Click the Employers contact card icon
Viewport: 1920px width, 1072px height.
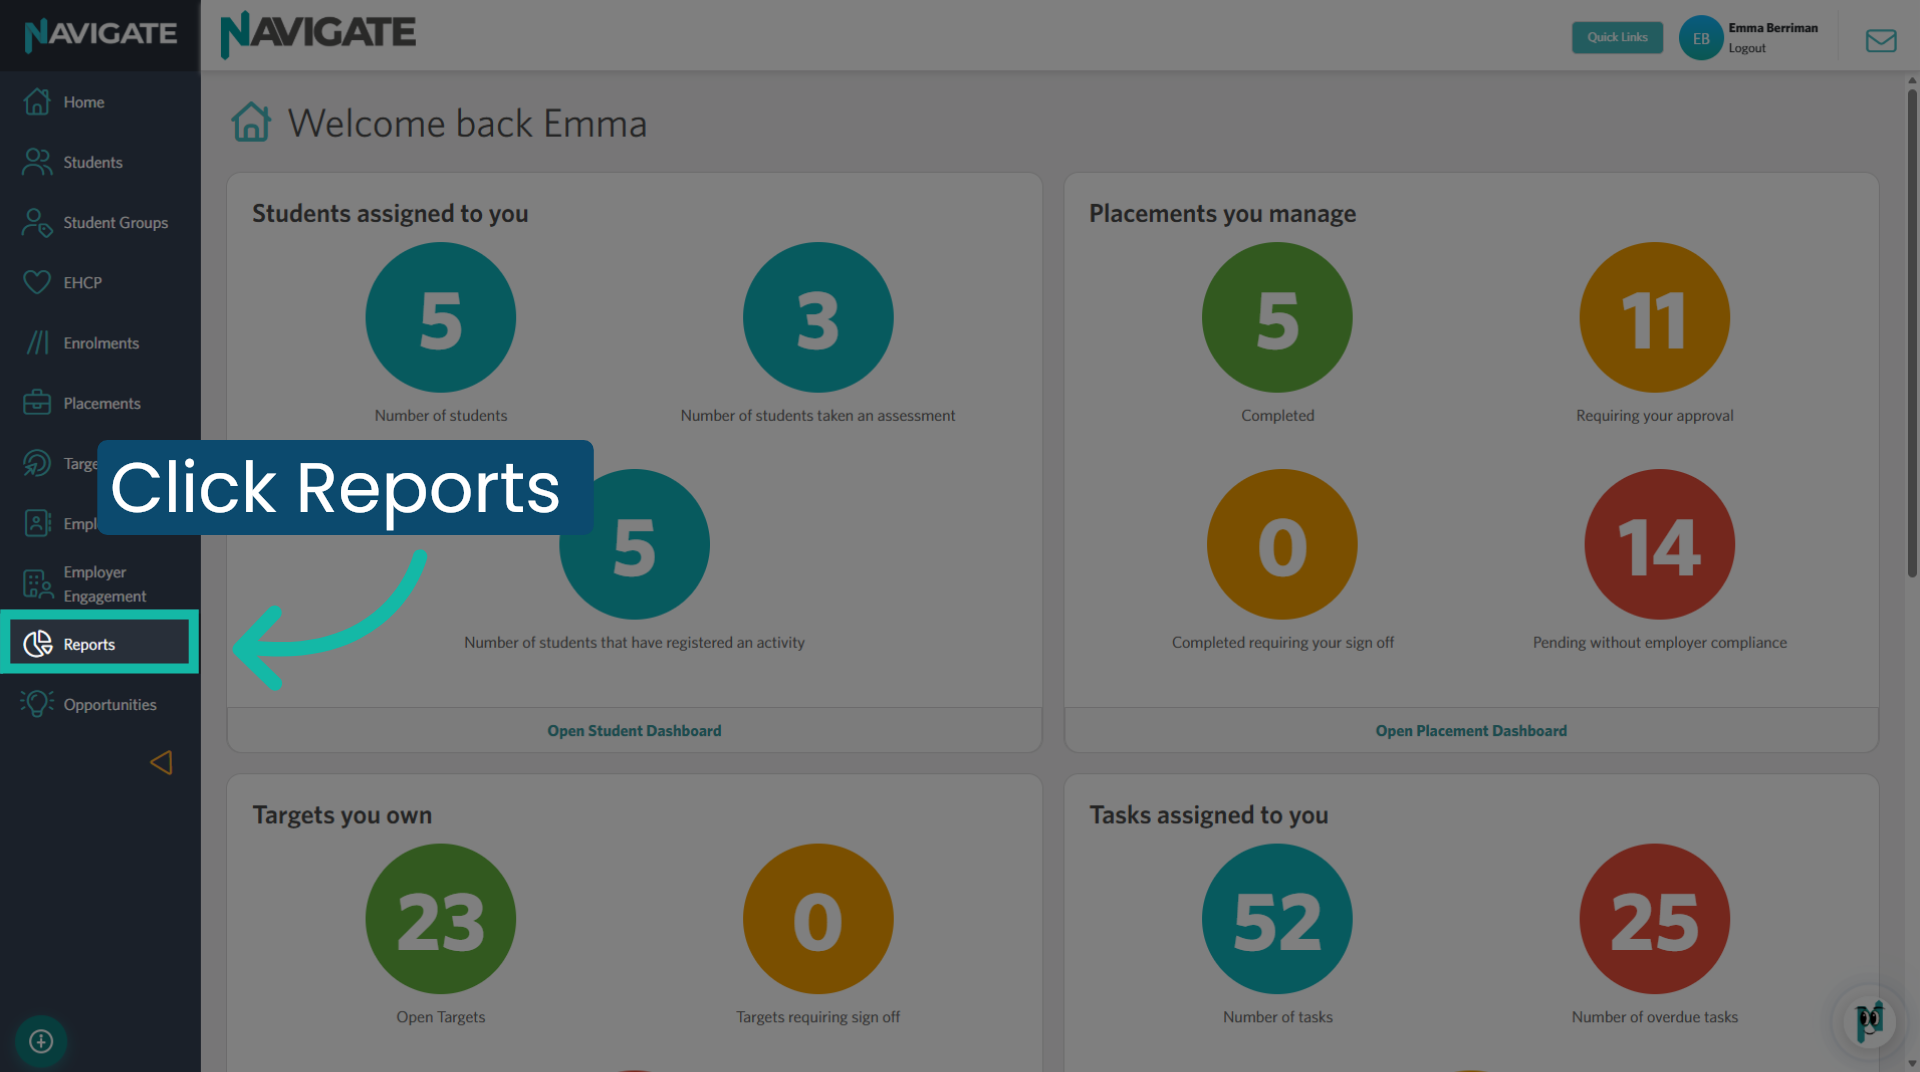37,523
